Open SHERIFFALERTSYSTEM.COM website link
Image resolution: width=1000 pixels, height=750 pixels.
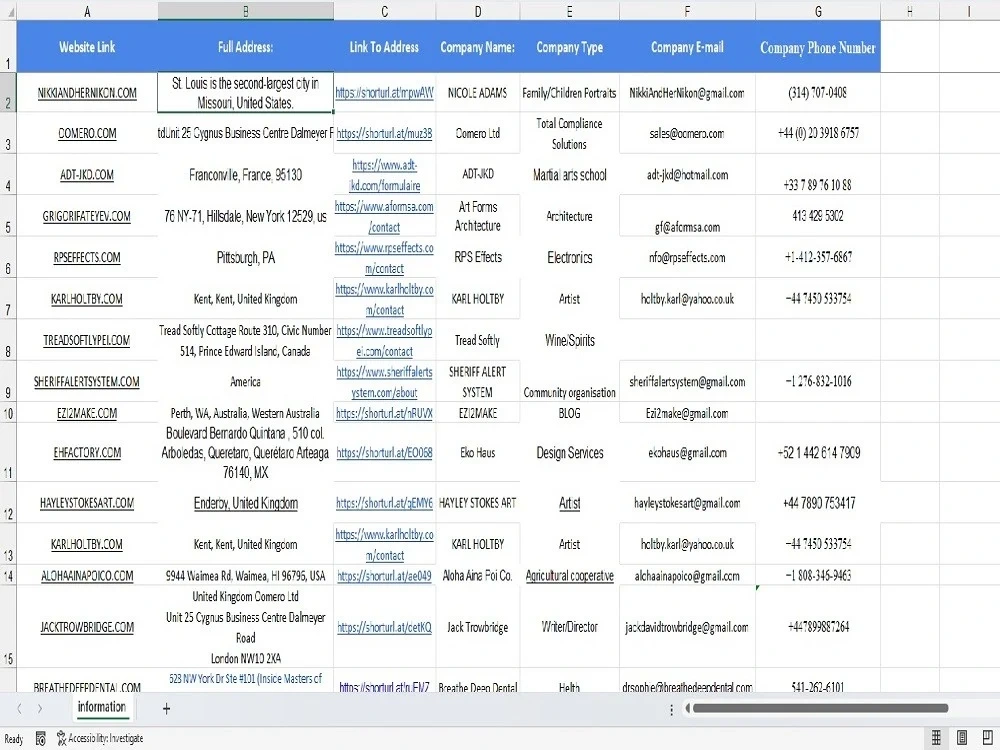pos(87,381)
